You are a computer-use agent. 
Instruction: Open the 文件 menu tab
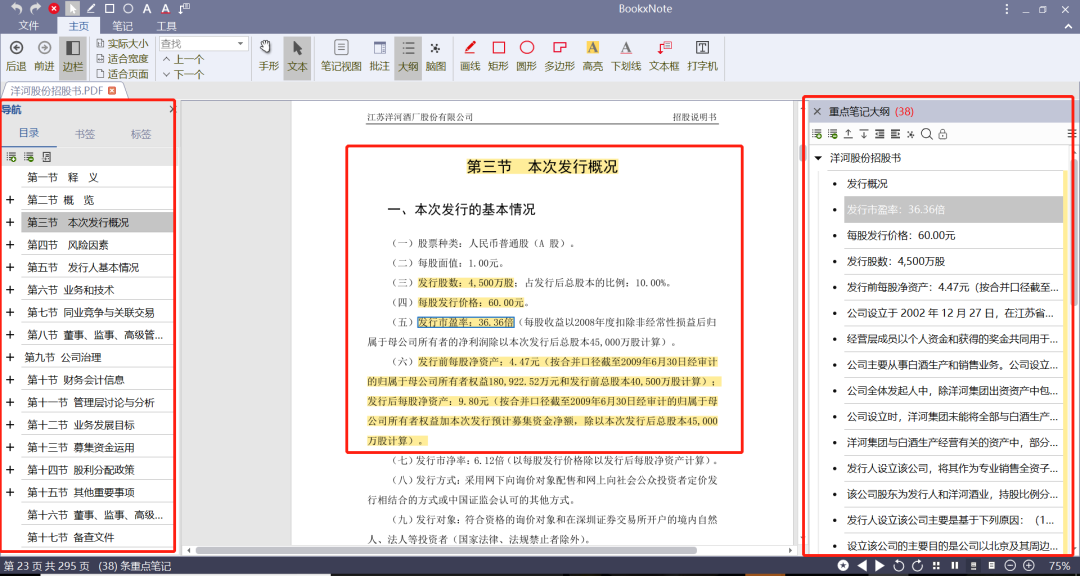coord(29,25)
